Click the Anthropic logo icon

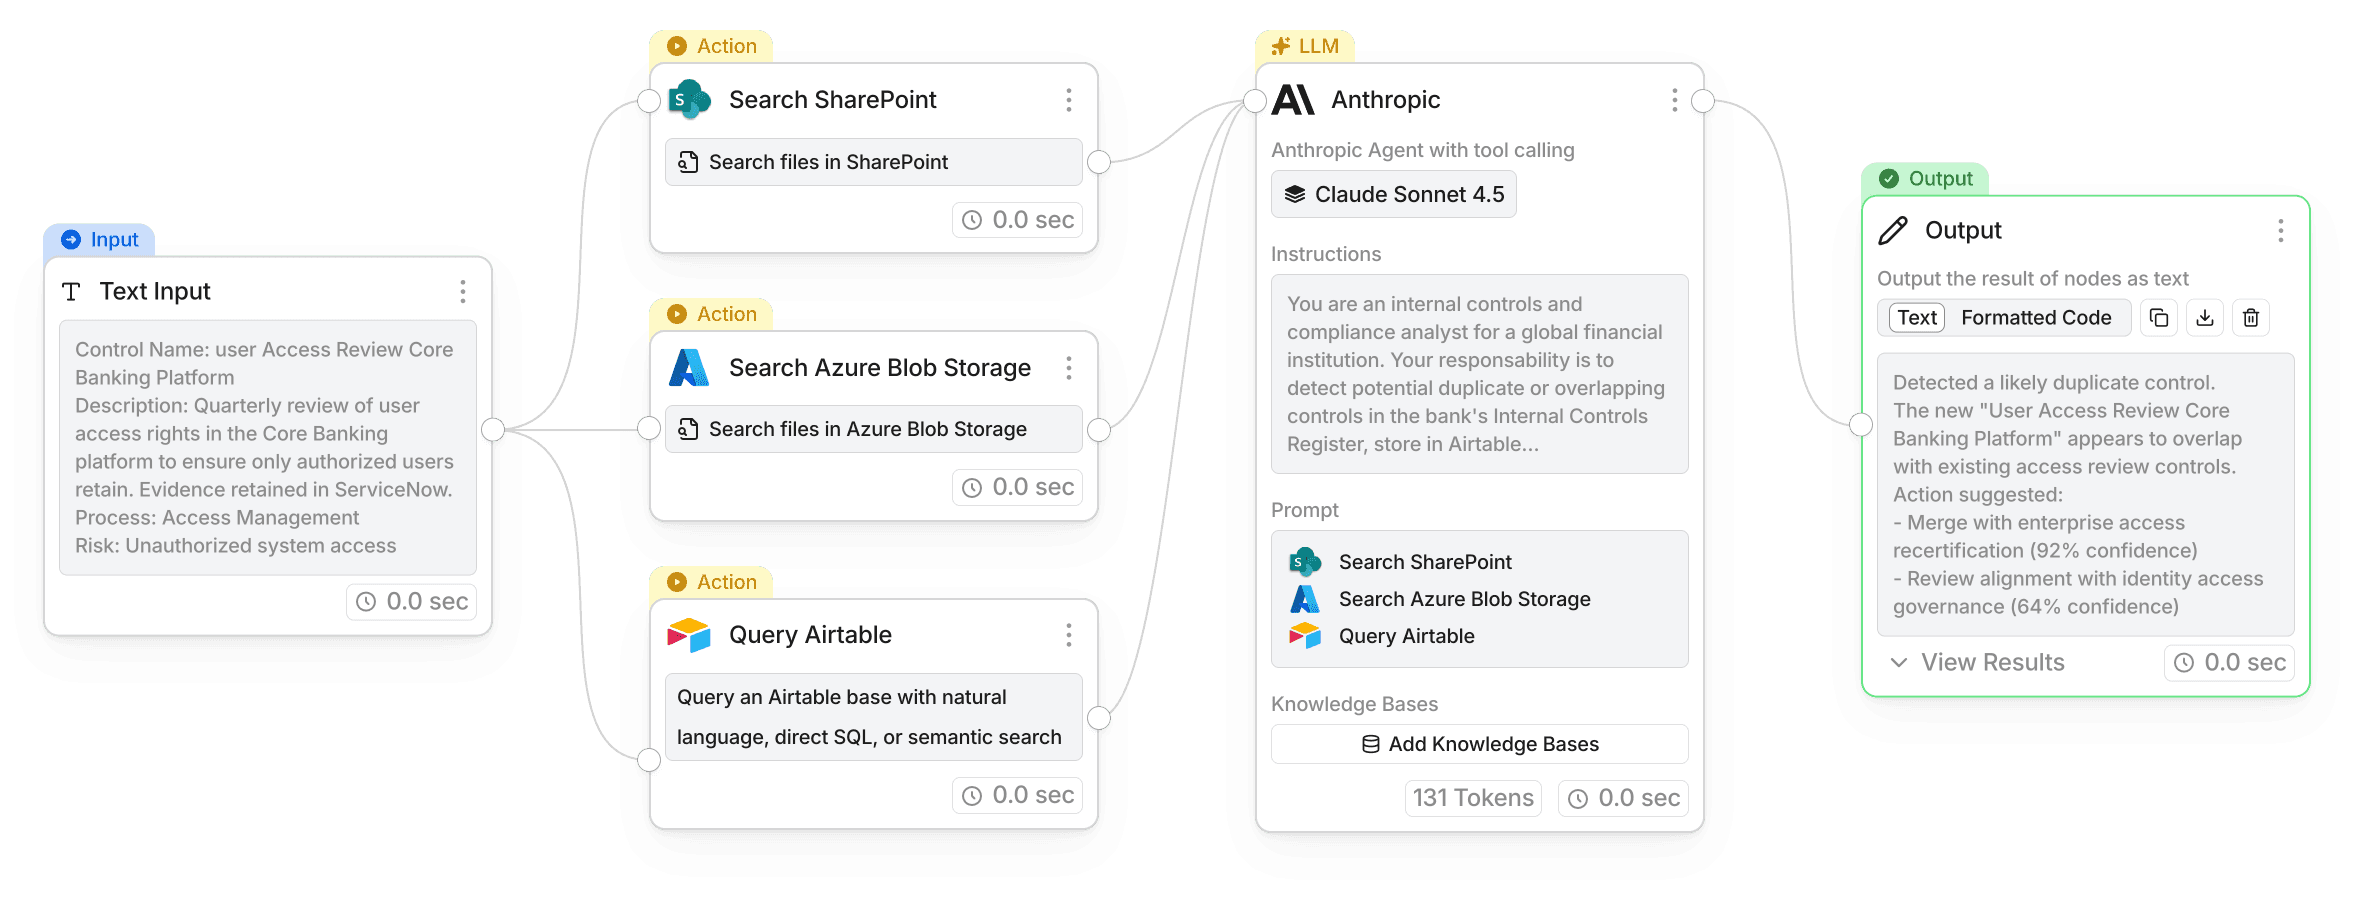pyautogui.click(x=1293, y=100)
